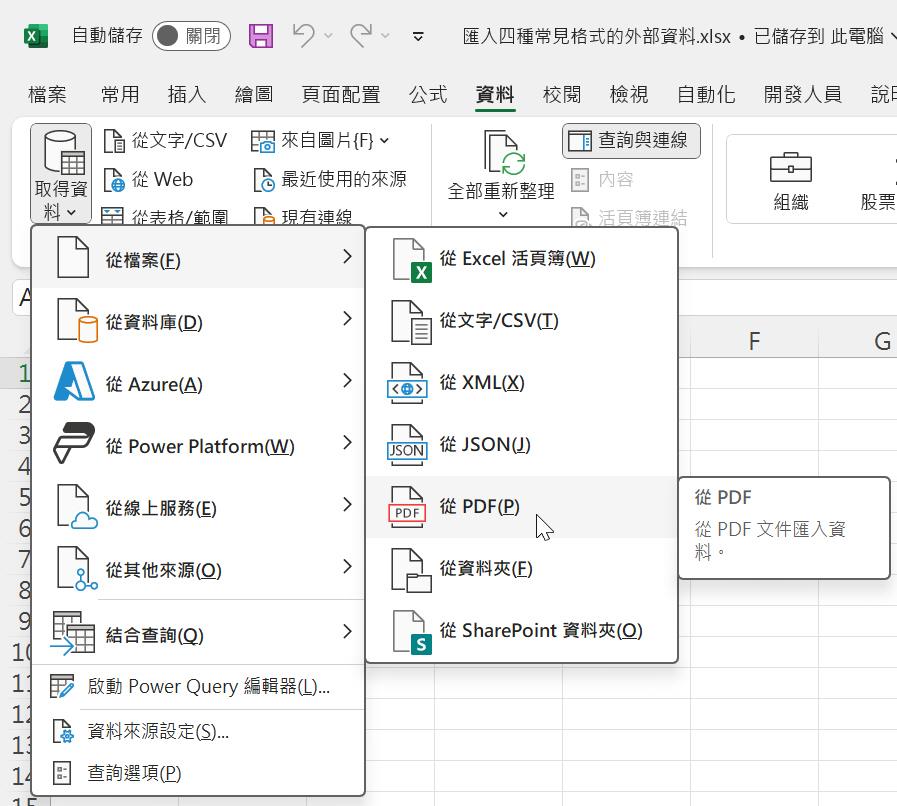The height and width of the screenshot is (806, 897).
Task: Click the Save floppy disk icon
Action: [x=261, y=37]
